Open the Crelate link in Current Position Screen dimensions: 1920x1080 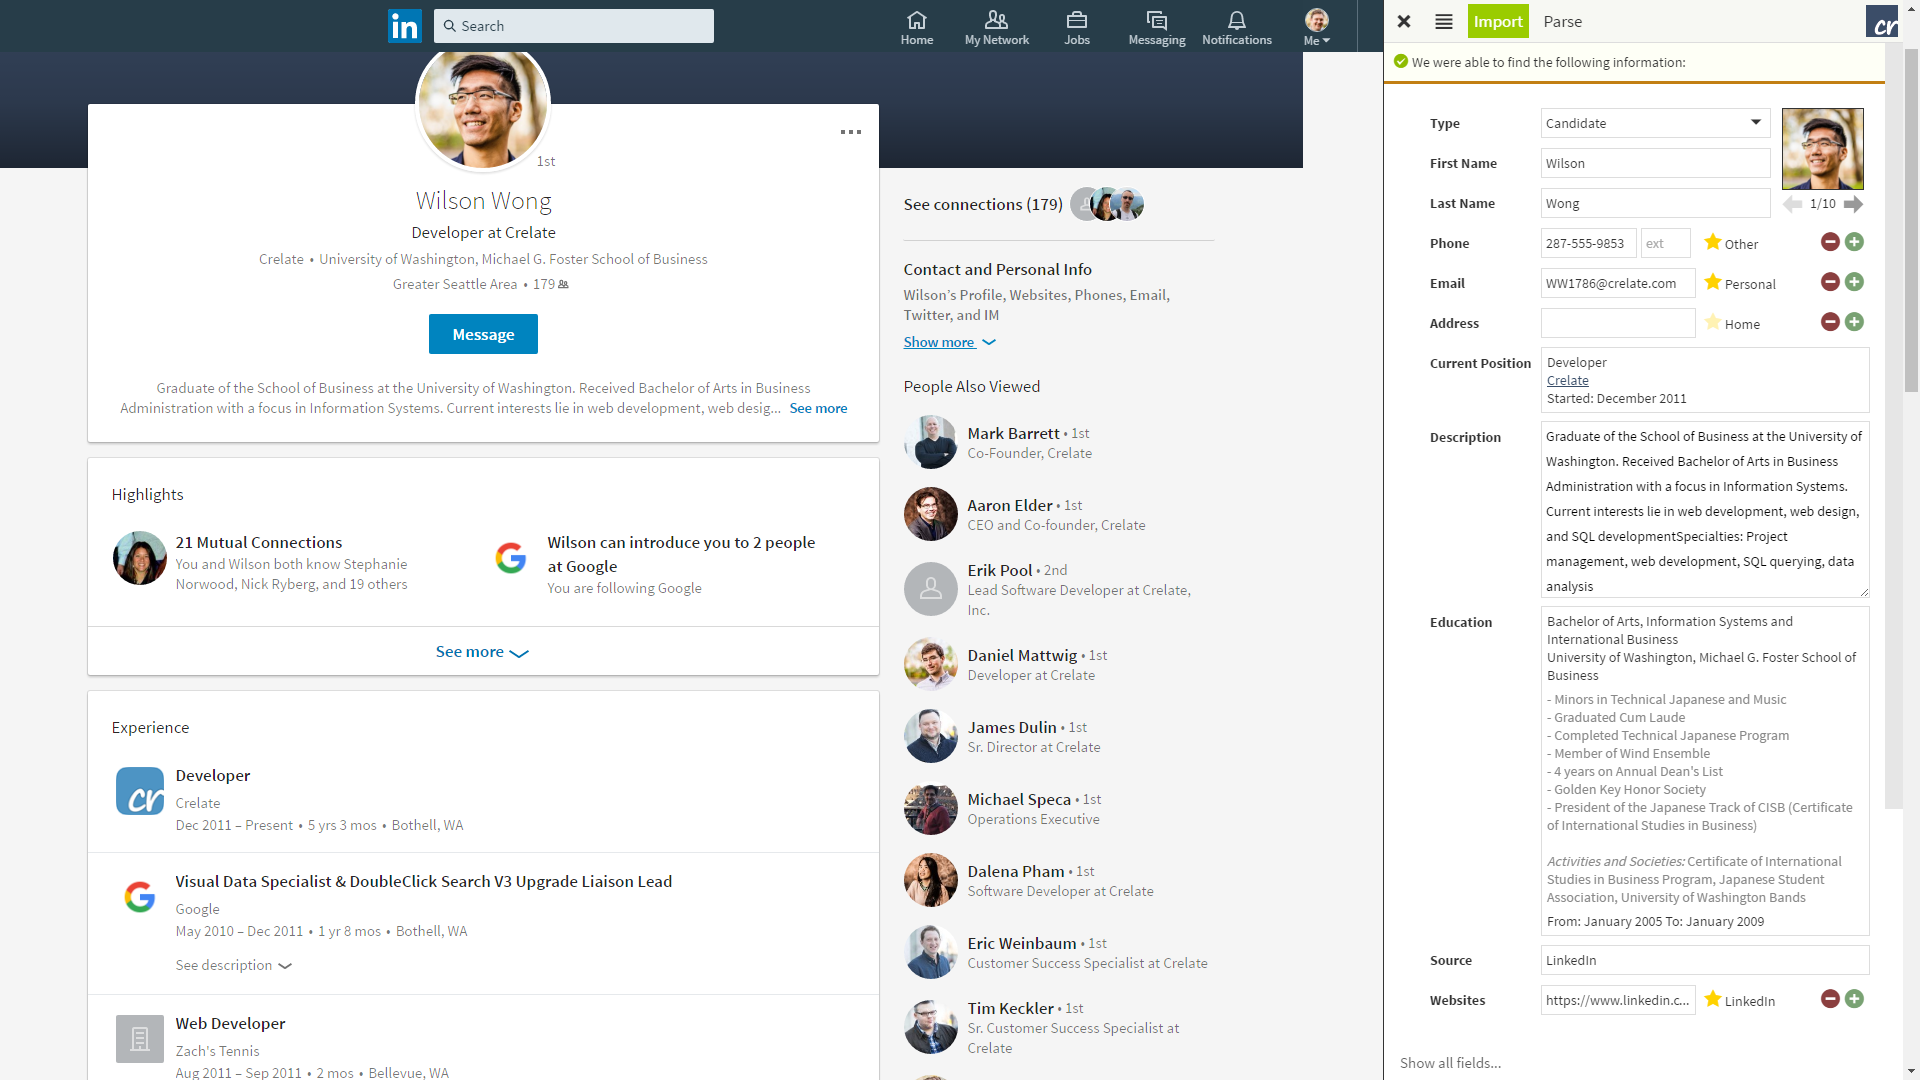1567,381
